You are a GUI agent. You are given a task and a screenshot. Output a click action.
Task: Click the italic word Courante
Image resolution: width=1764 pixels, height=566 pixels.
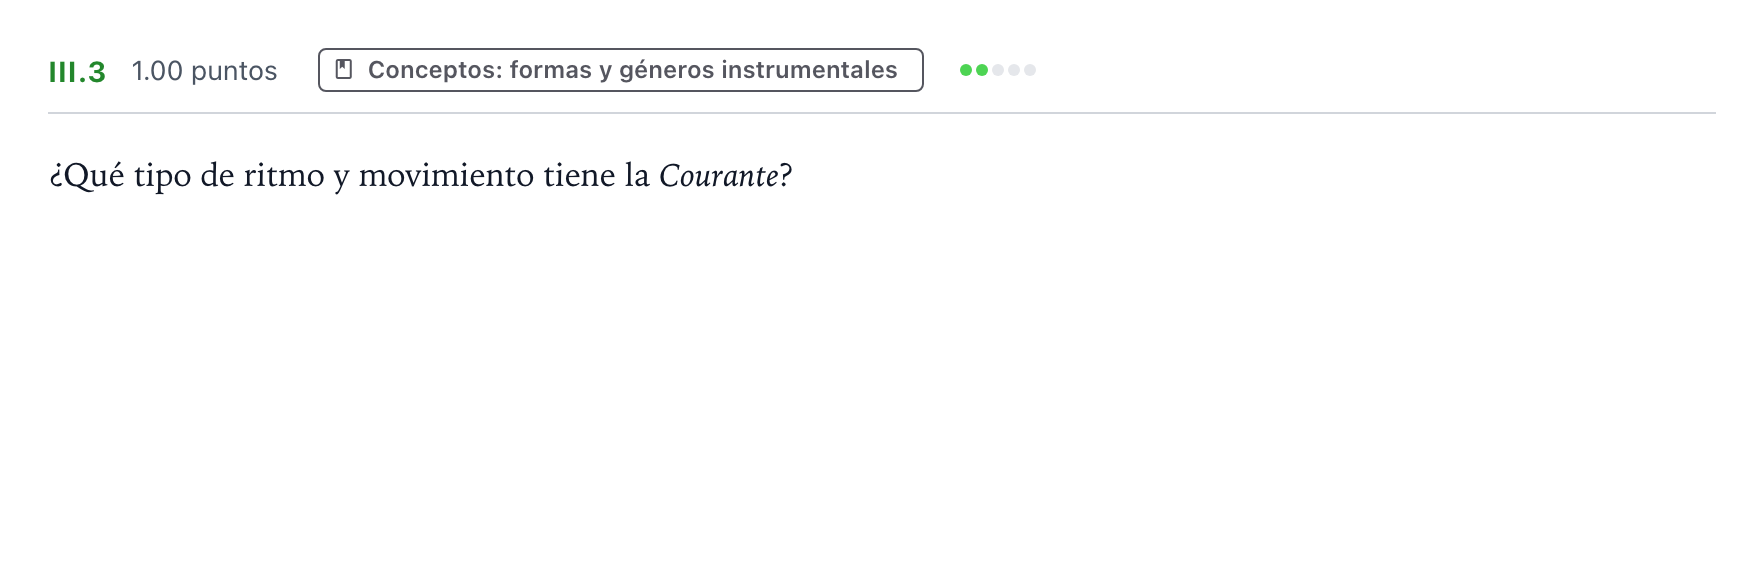click(718, 176)
